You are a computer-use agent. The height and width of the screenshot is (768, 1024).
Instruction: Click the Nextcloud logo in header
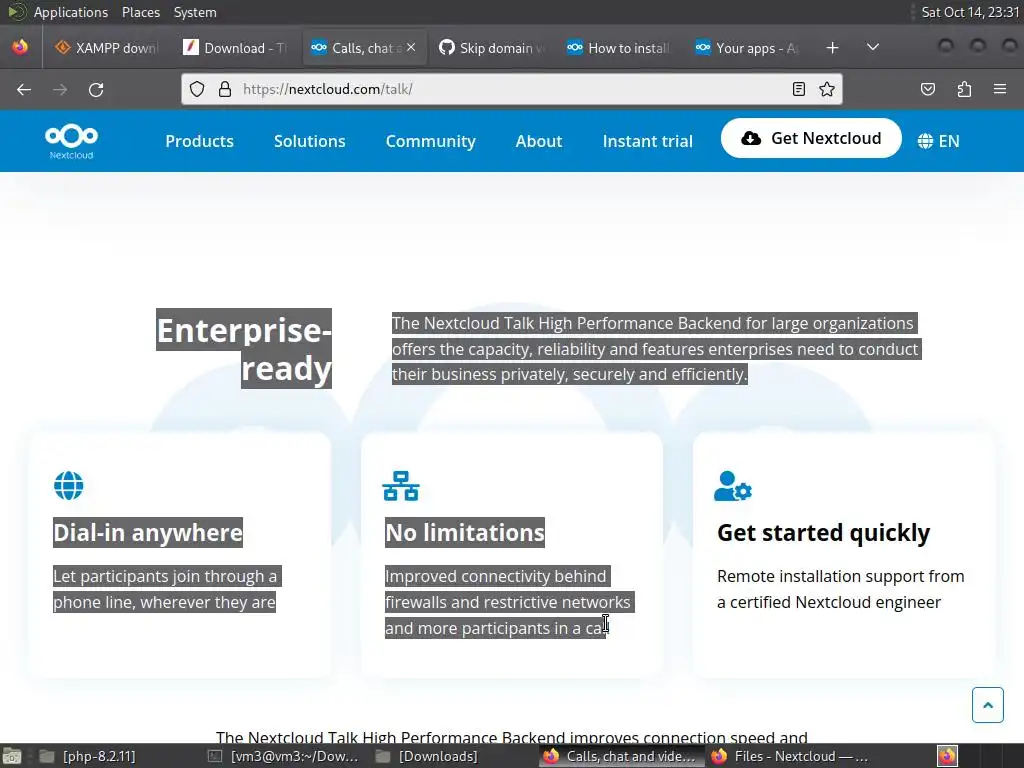pyautogui.click(x=71, y=141)
